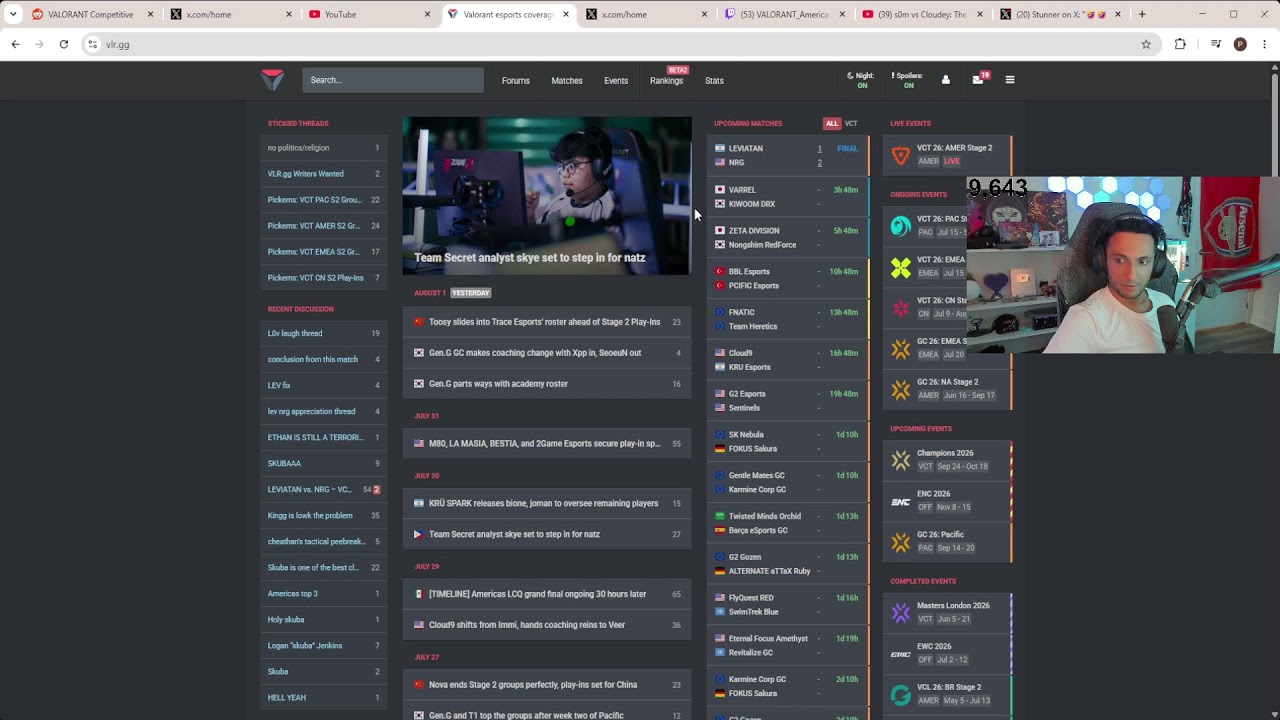Open the FNATIC vs Team Heretics match
The width and height of the screenshot is (1280, 720).
pos(788,319)
